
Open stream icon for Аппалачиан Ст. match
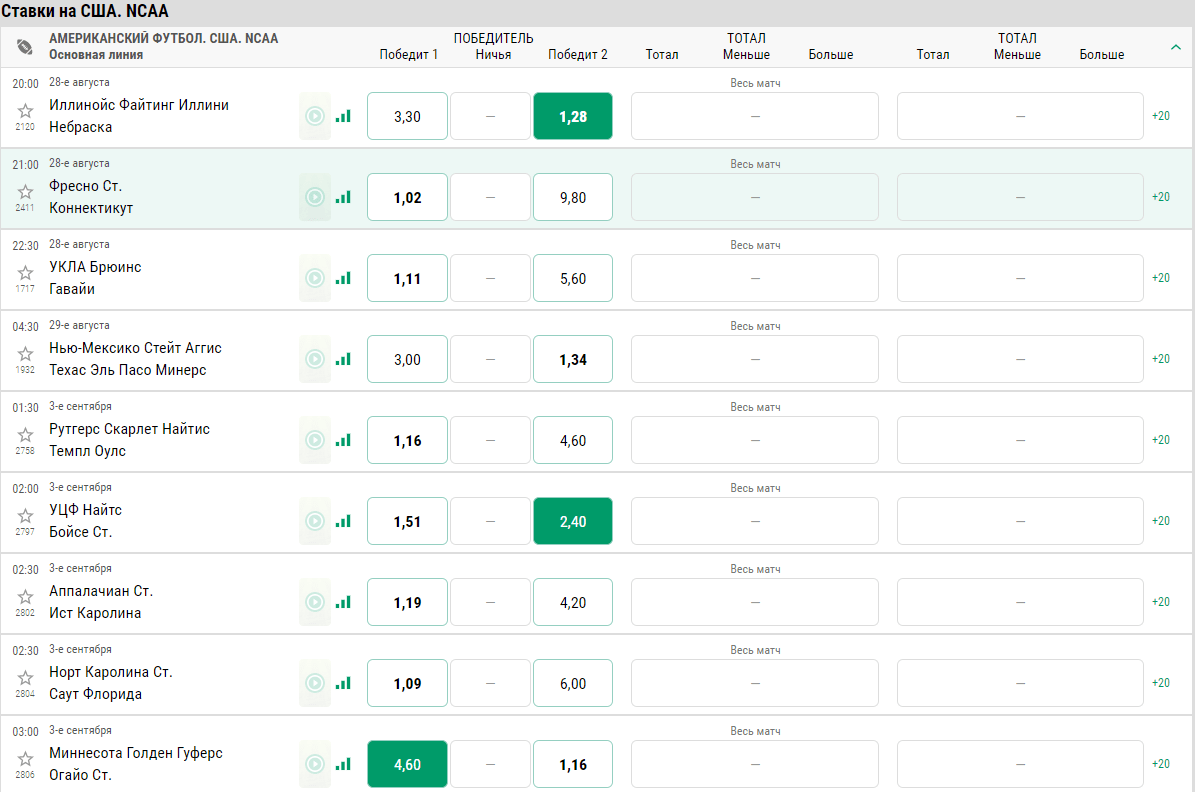coord(315,602)
